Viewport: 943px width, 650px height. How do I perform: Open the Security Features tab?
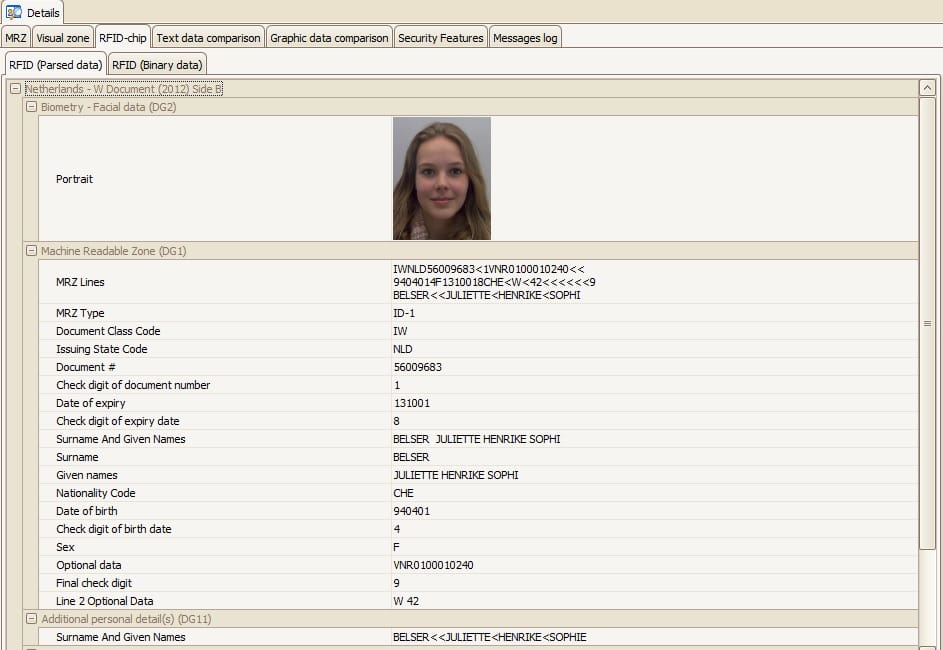[440, 38]
